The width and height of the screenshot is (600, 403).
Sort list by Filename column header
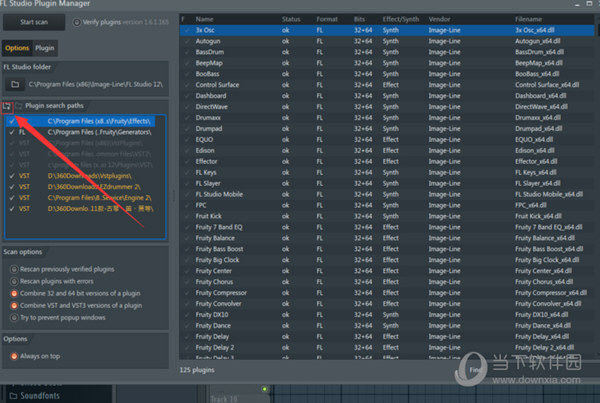tap(528, 19)
